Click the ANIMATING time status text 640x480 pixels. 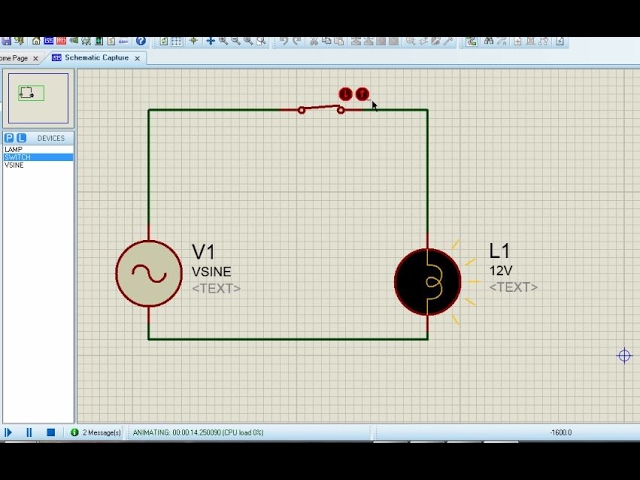point(198,432)
